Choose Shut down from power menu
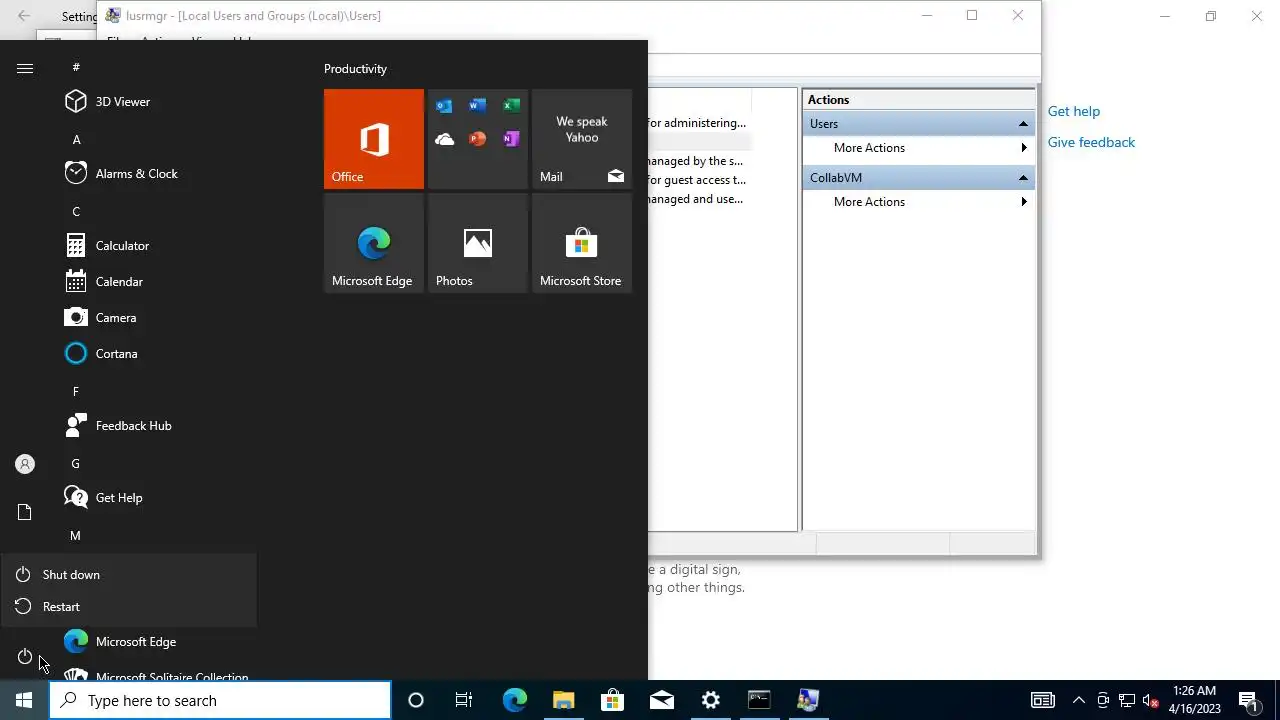Image resolution: width=1280 pixels, height=720 pixels. [128, 575]
